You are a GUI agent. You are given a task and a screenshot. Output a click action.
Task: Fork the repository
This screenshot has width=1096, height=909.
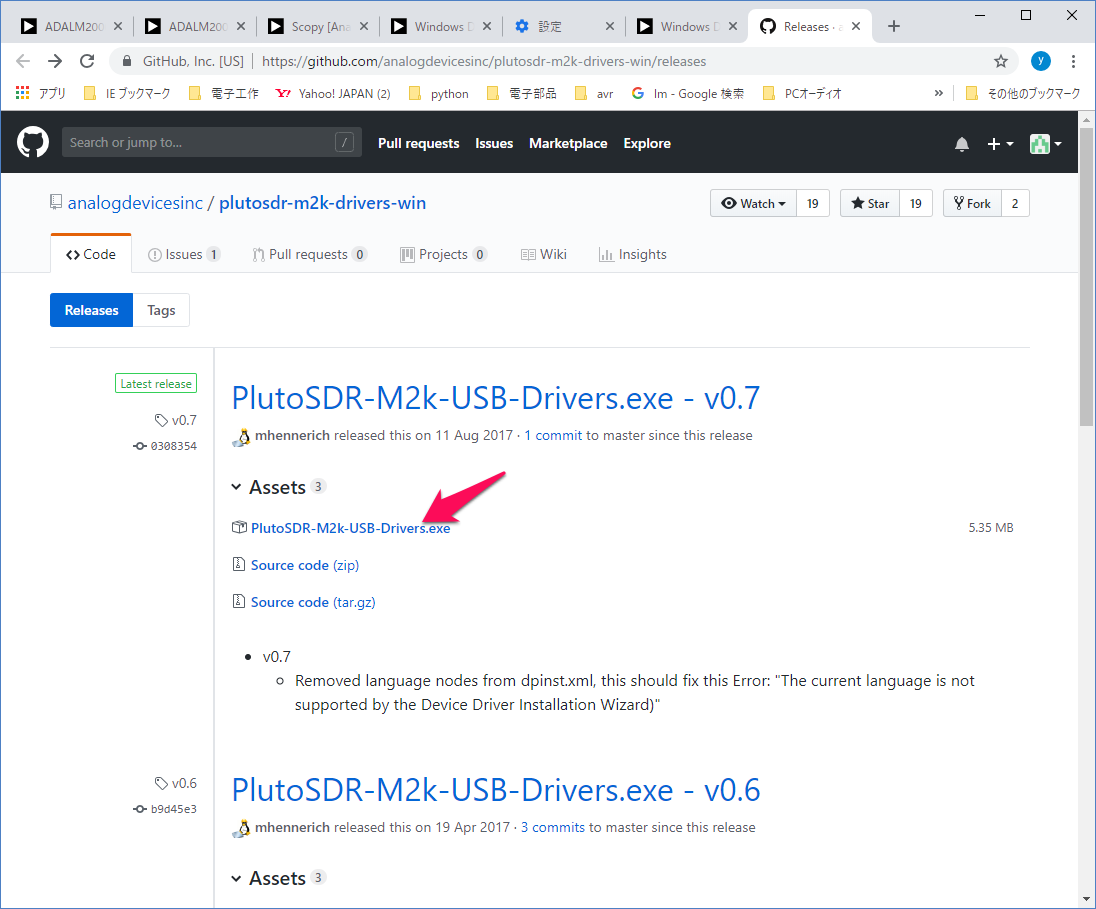tap(971, 203)
